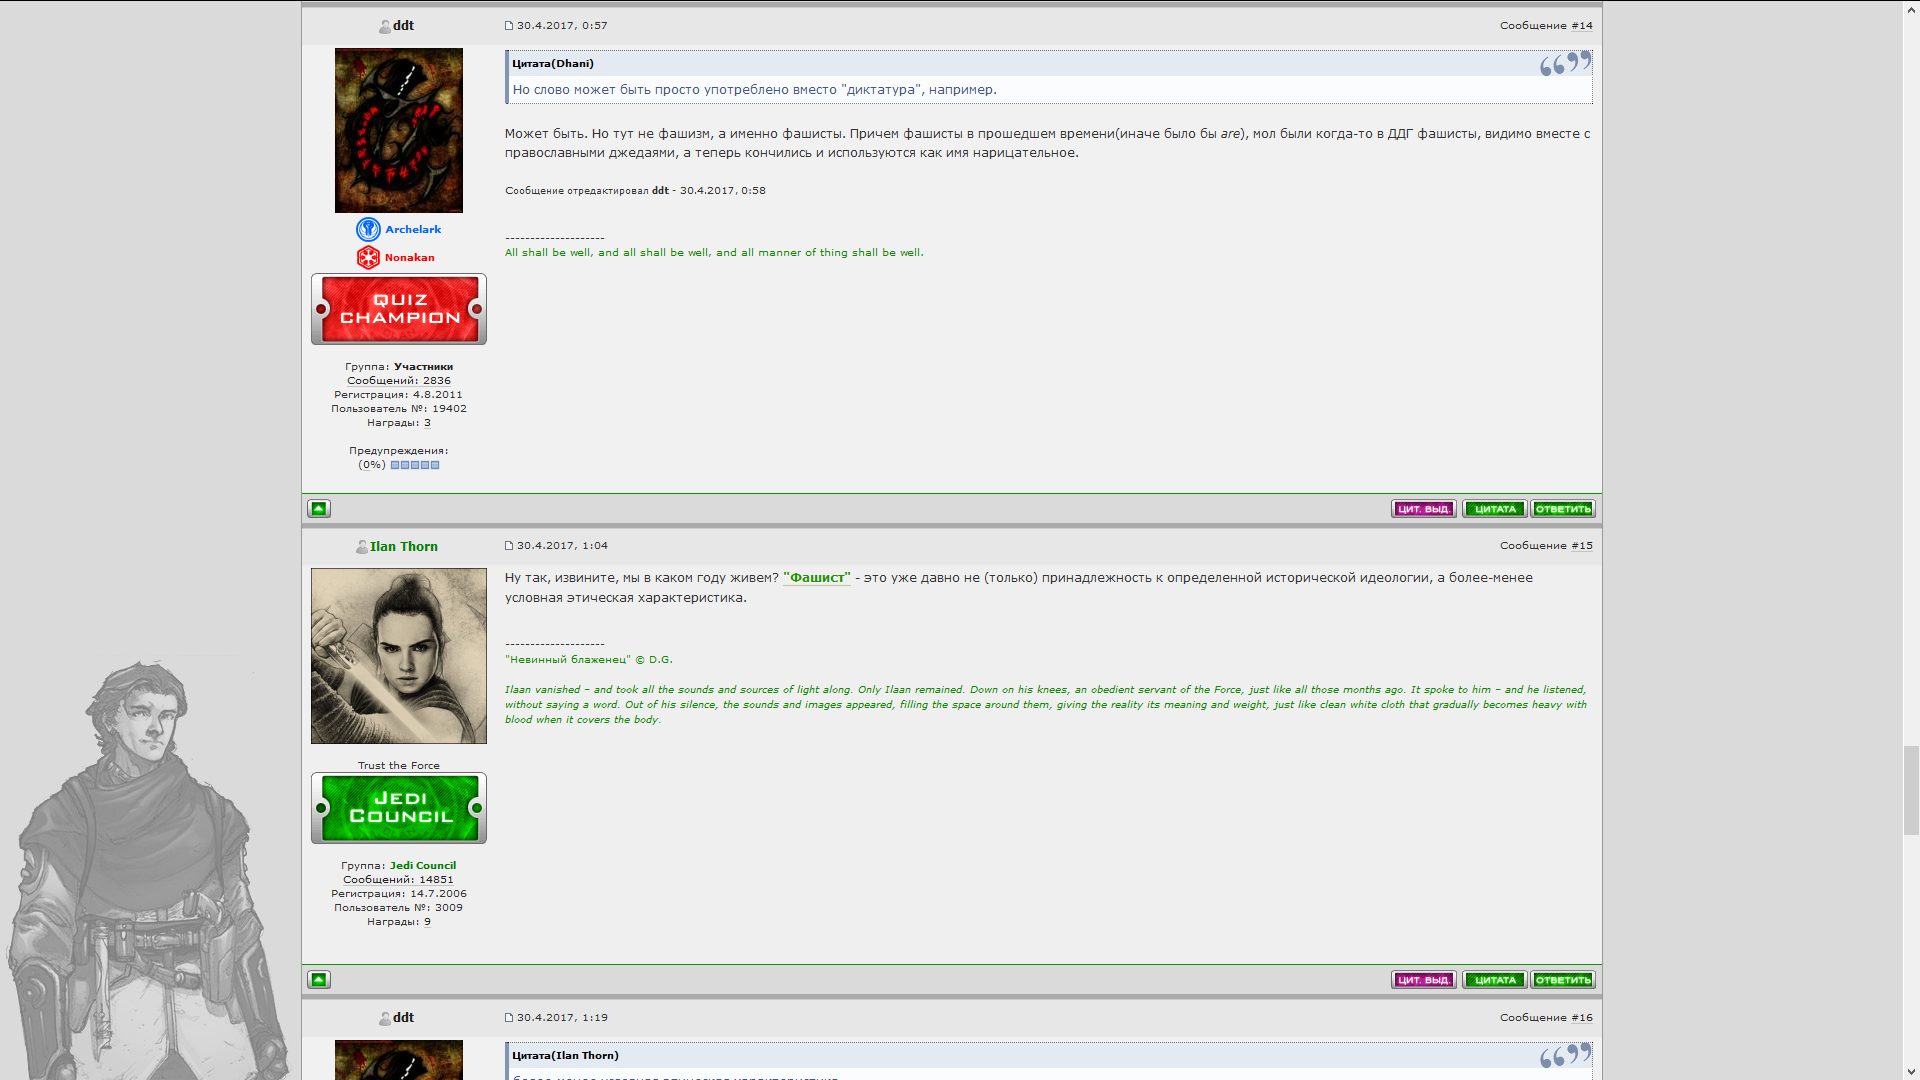1920x1080 pixels.
Task: Click ЦИТ. ВЫД. button under message #15
Action: point(1424,980)
